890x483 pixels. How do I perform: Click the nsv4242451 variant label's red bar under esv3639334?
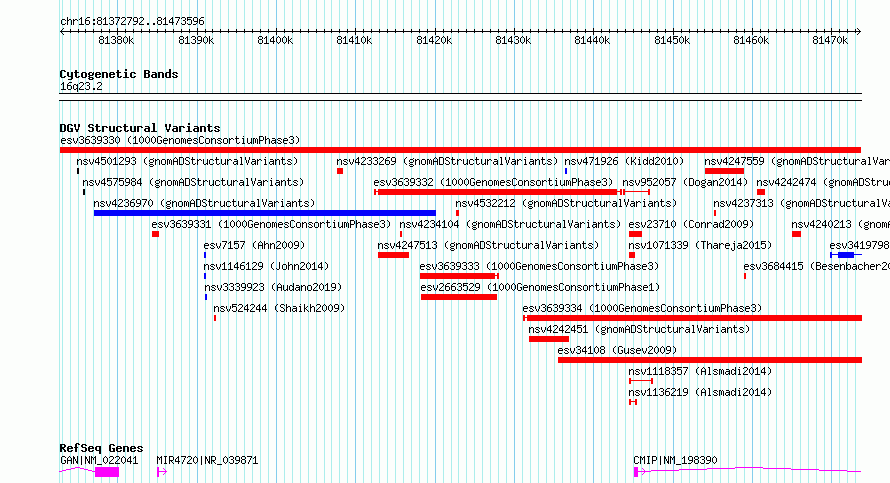click(549, 339)
